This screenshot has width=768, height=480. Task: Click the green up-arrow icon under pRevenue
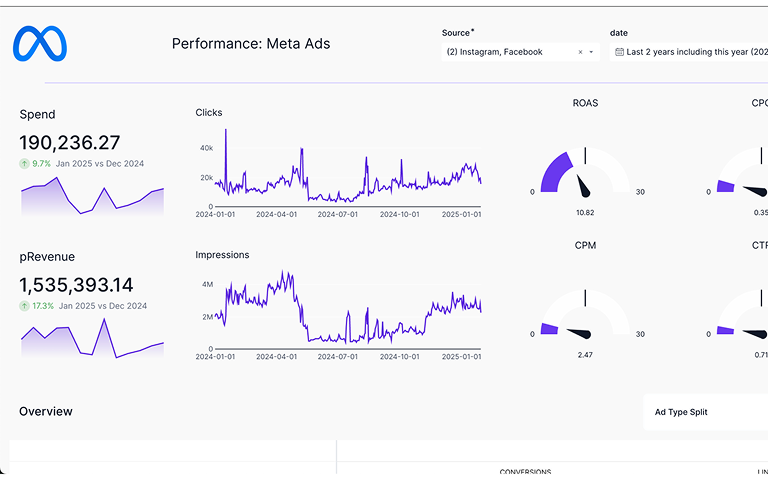(x=23, y=306)
